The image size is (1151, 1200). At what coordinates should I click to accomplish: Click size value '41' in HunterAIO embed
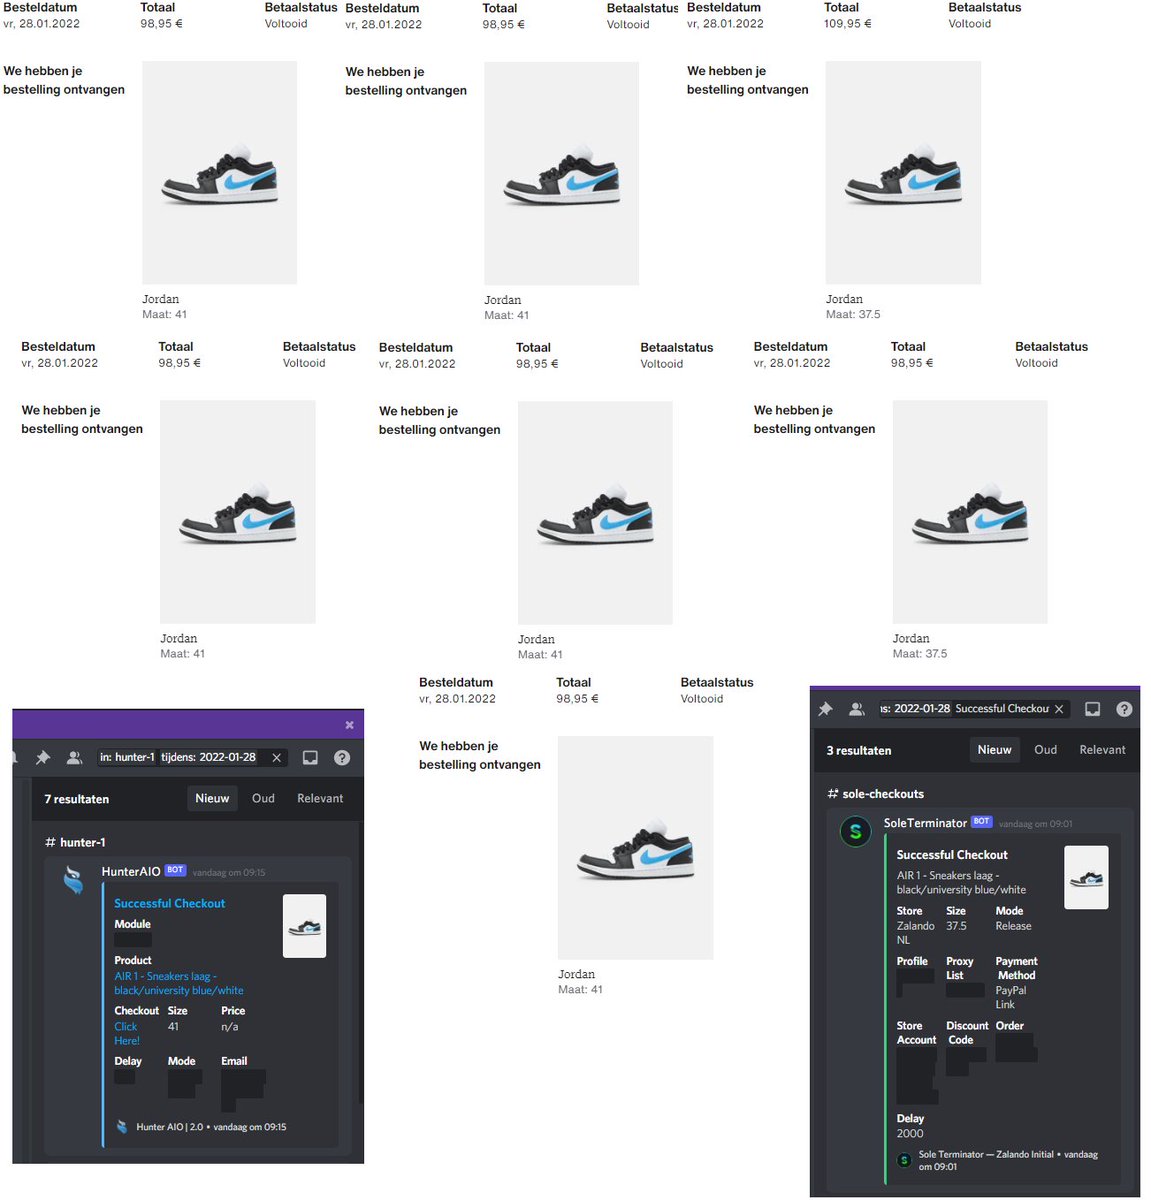[x=173, y=1027]
